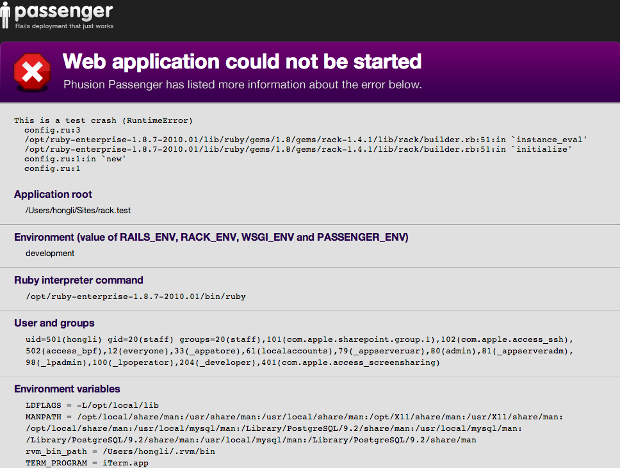Click the 'passenger' brand name text
620x468 pixels.
[x=64, y=11]
